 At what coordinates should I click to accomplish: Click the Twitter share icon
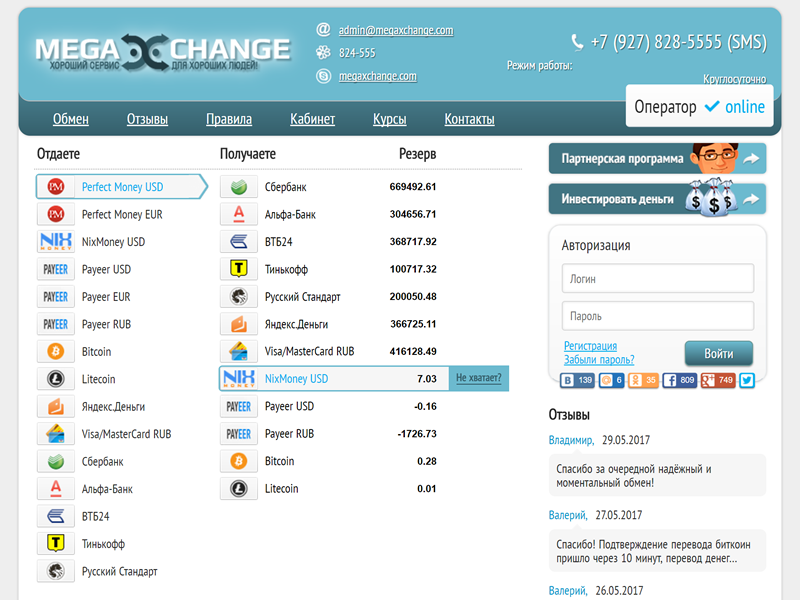pos(746,380)
